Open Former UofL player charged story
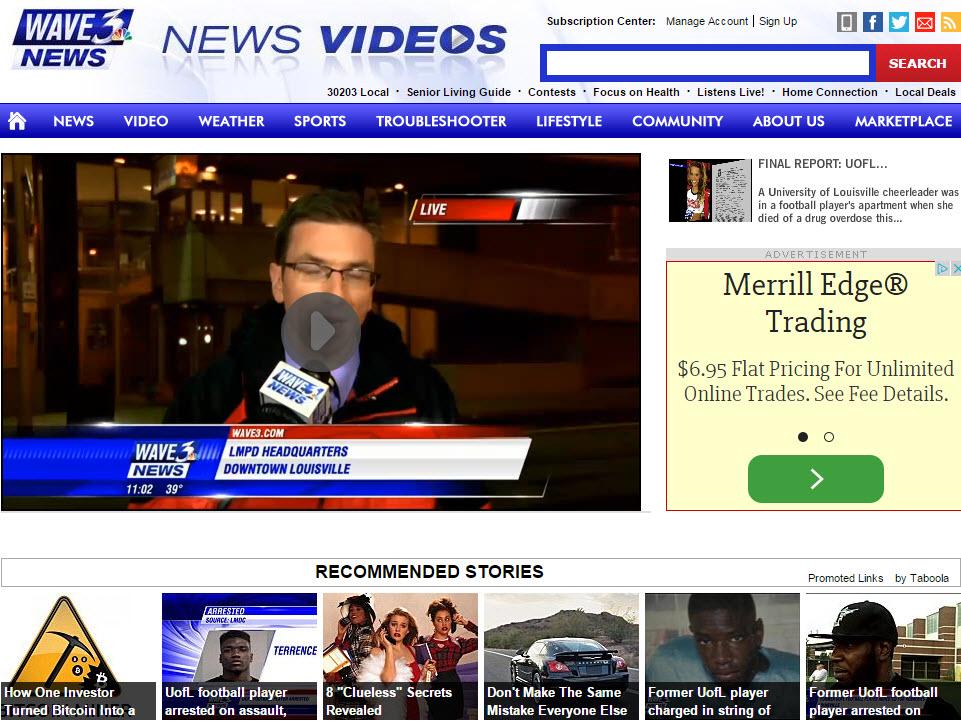Screen dimensions: 961x721 (x=723, y=657)
